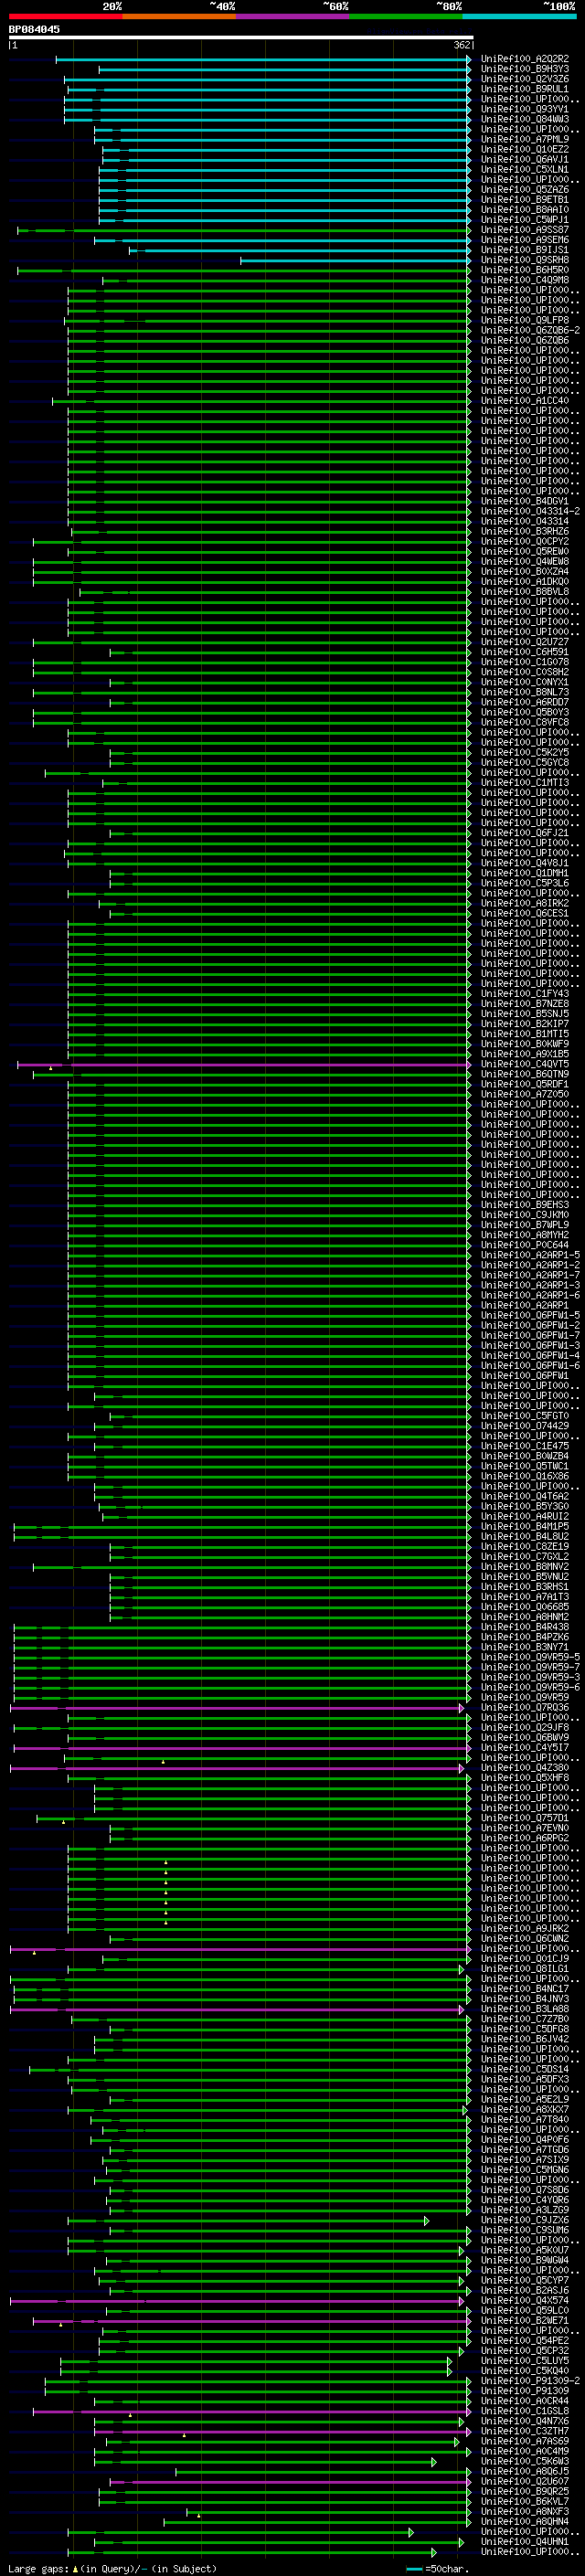This screenshot has height=2576, width=585.
Task: Select hit label UniRef100_Q6ZQB6-2
Action: pos(530,330)
